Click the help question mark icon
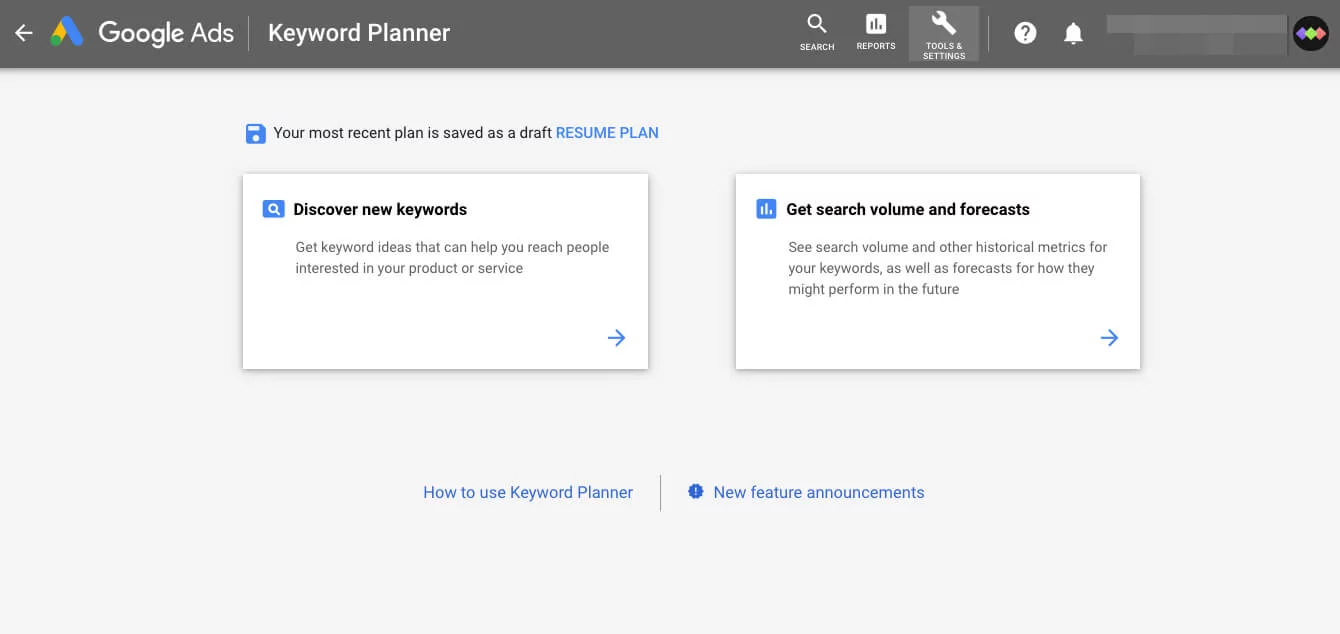Screen dimensions: 1340x634 (1025, 33)
